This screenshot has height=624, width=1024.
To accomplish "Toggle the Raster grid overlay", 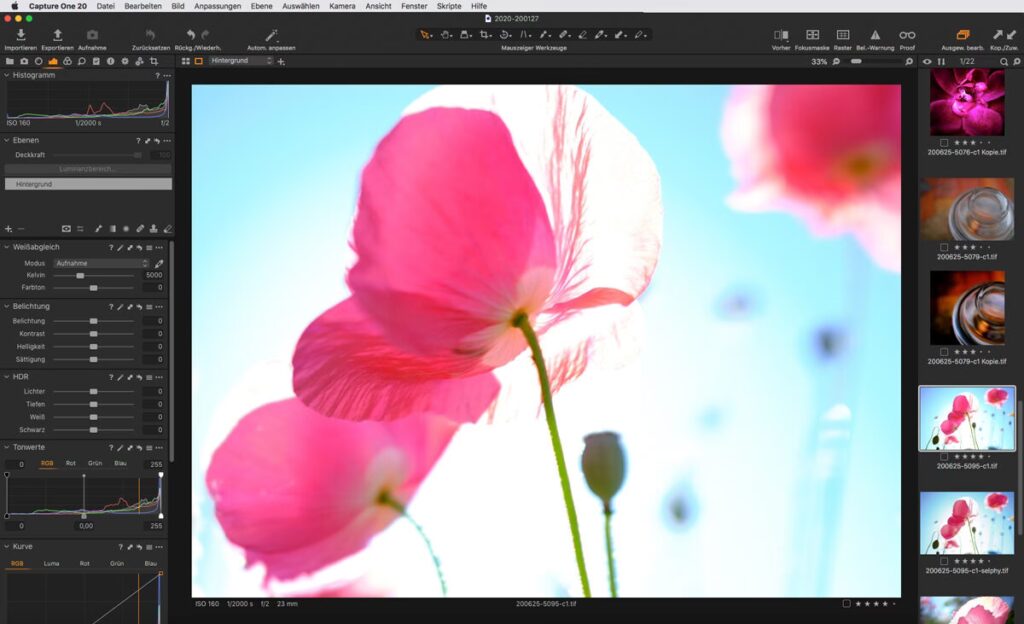I will click(x=843, y=35).
